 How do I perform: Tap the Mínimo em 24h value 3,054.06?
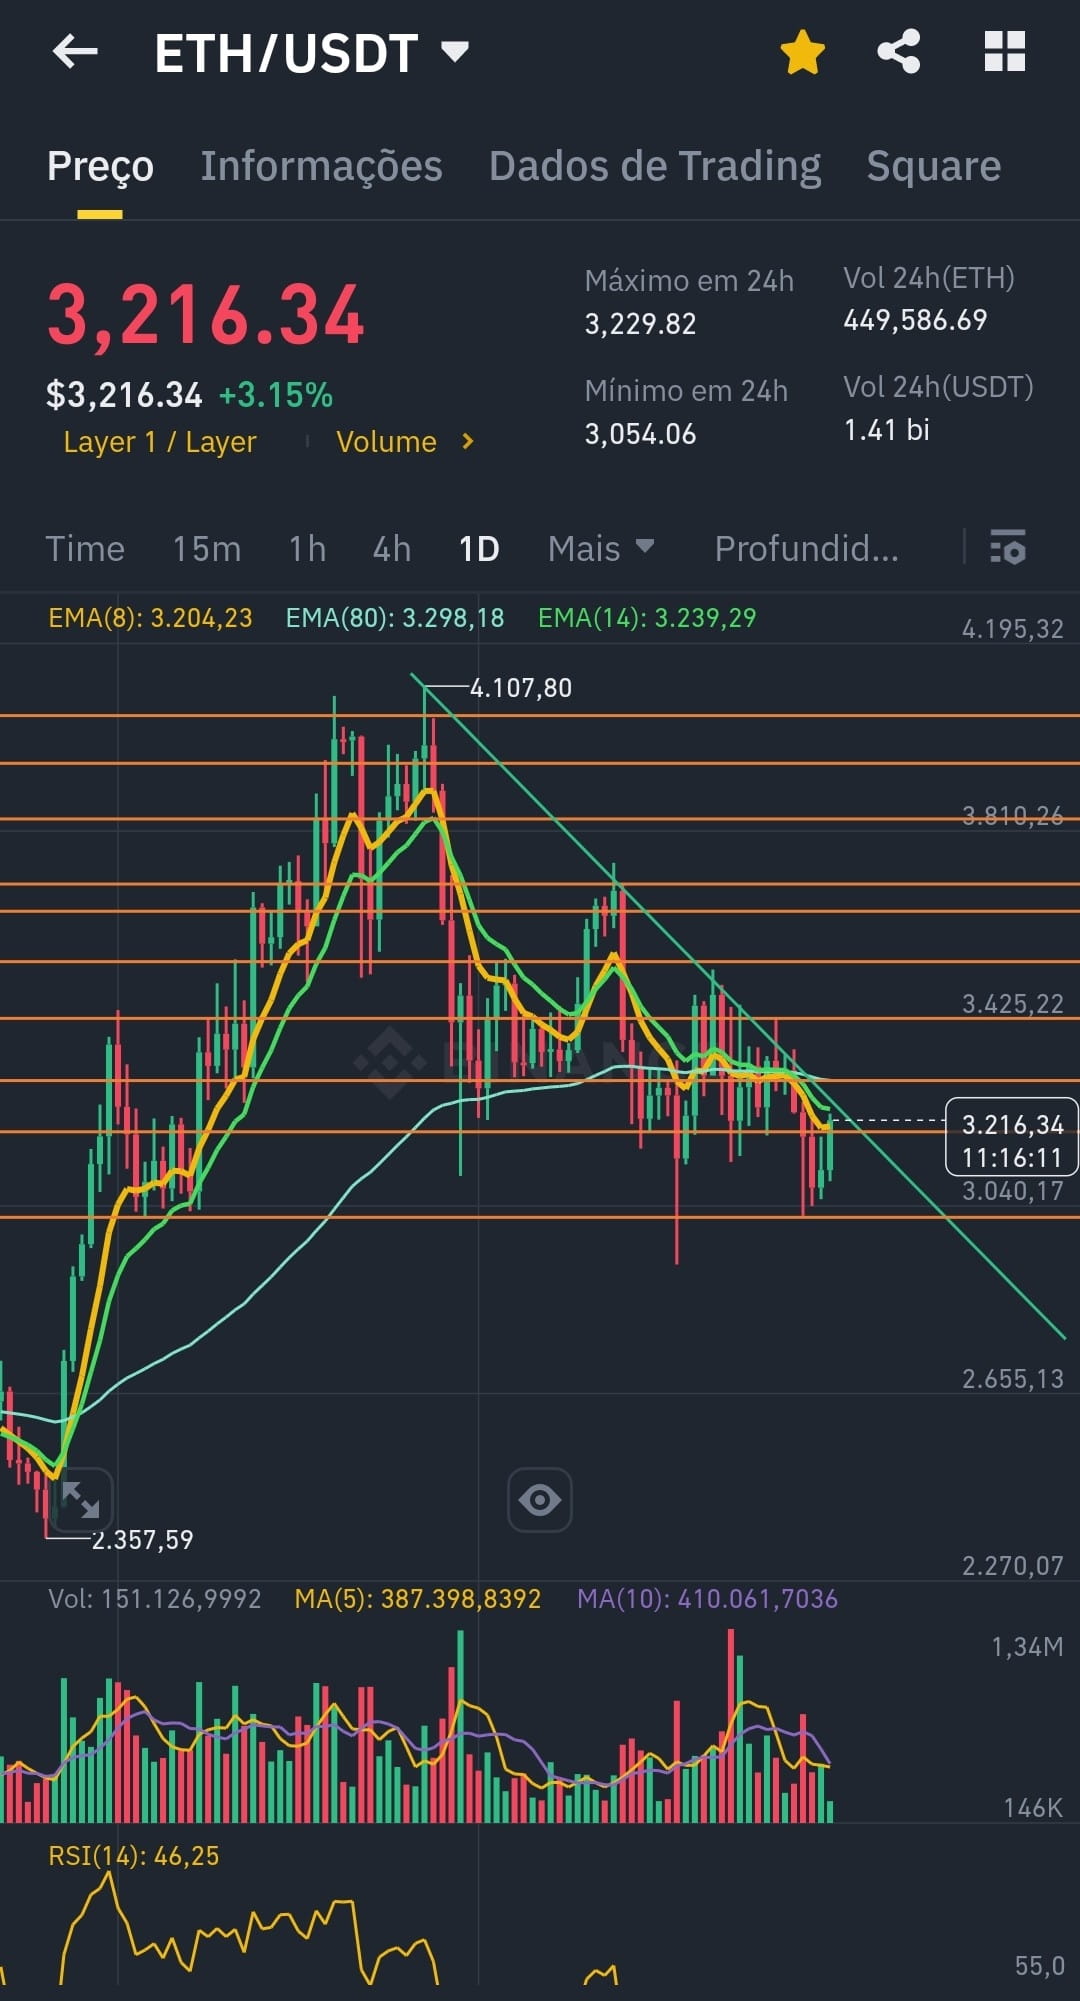(640, 434)
